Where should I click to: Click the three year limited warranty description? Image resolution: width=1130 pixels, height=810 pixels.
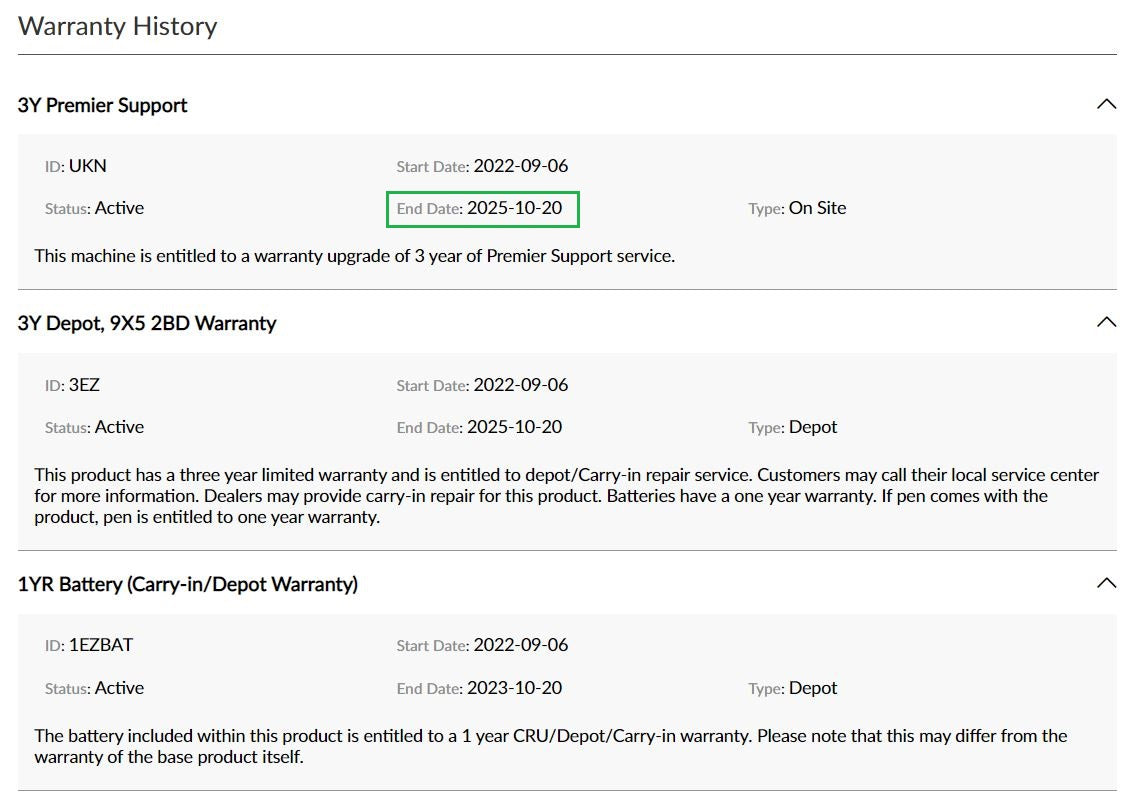566,496
